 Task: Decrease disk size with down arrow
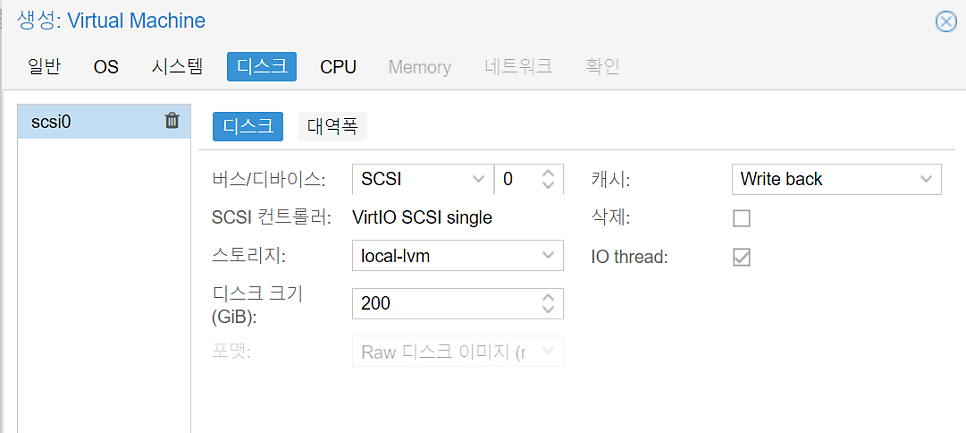click(548, 309)
